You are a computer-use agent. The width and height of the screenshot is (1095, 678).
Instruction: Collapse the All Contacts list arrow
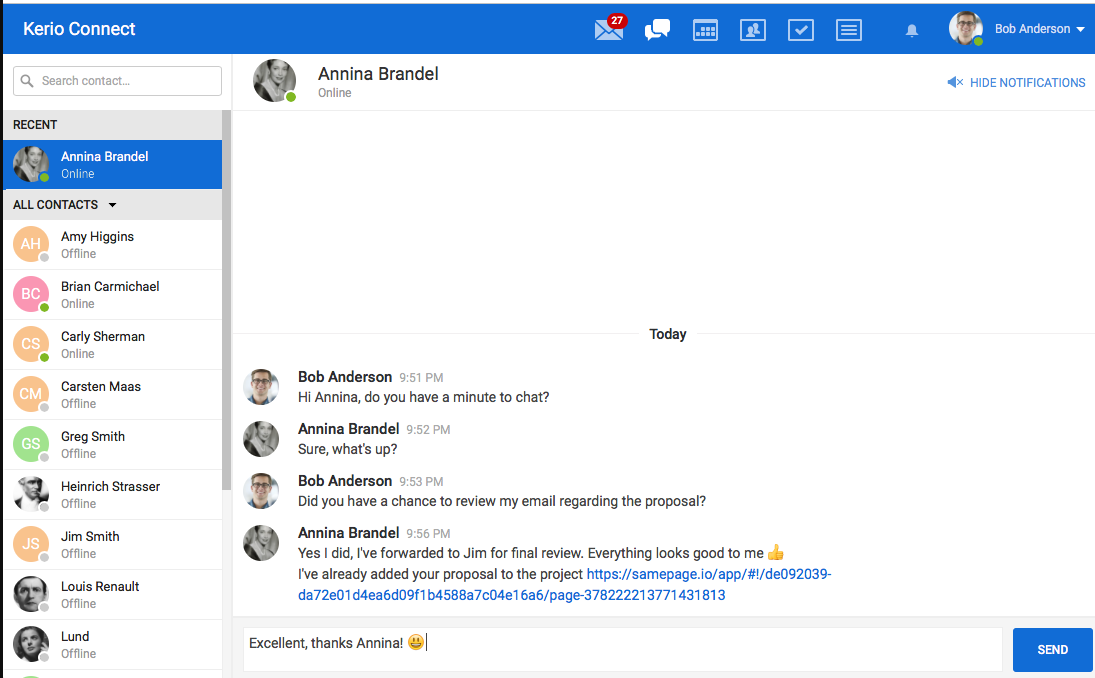[x=112, y=205]
